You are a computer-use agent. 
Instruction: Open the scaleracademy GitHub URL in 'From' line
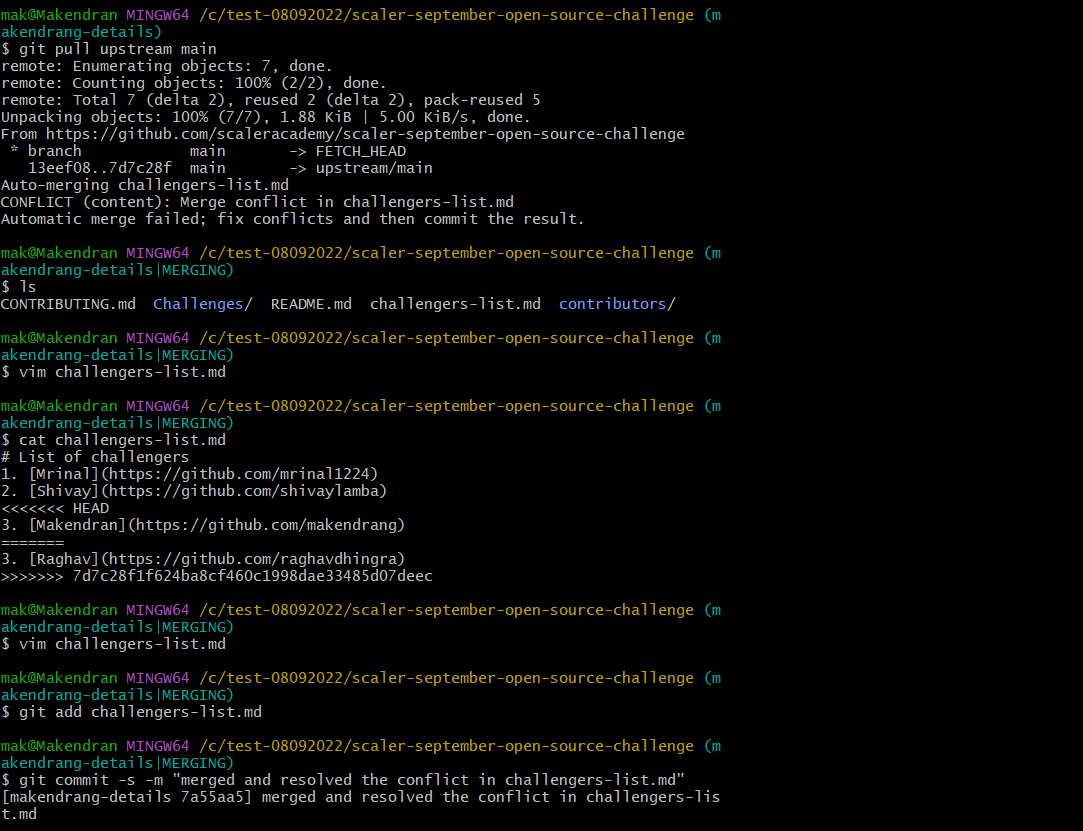(365, 134)
